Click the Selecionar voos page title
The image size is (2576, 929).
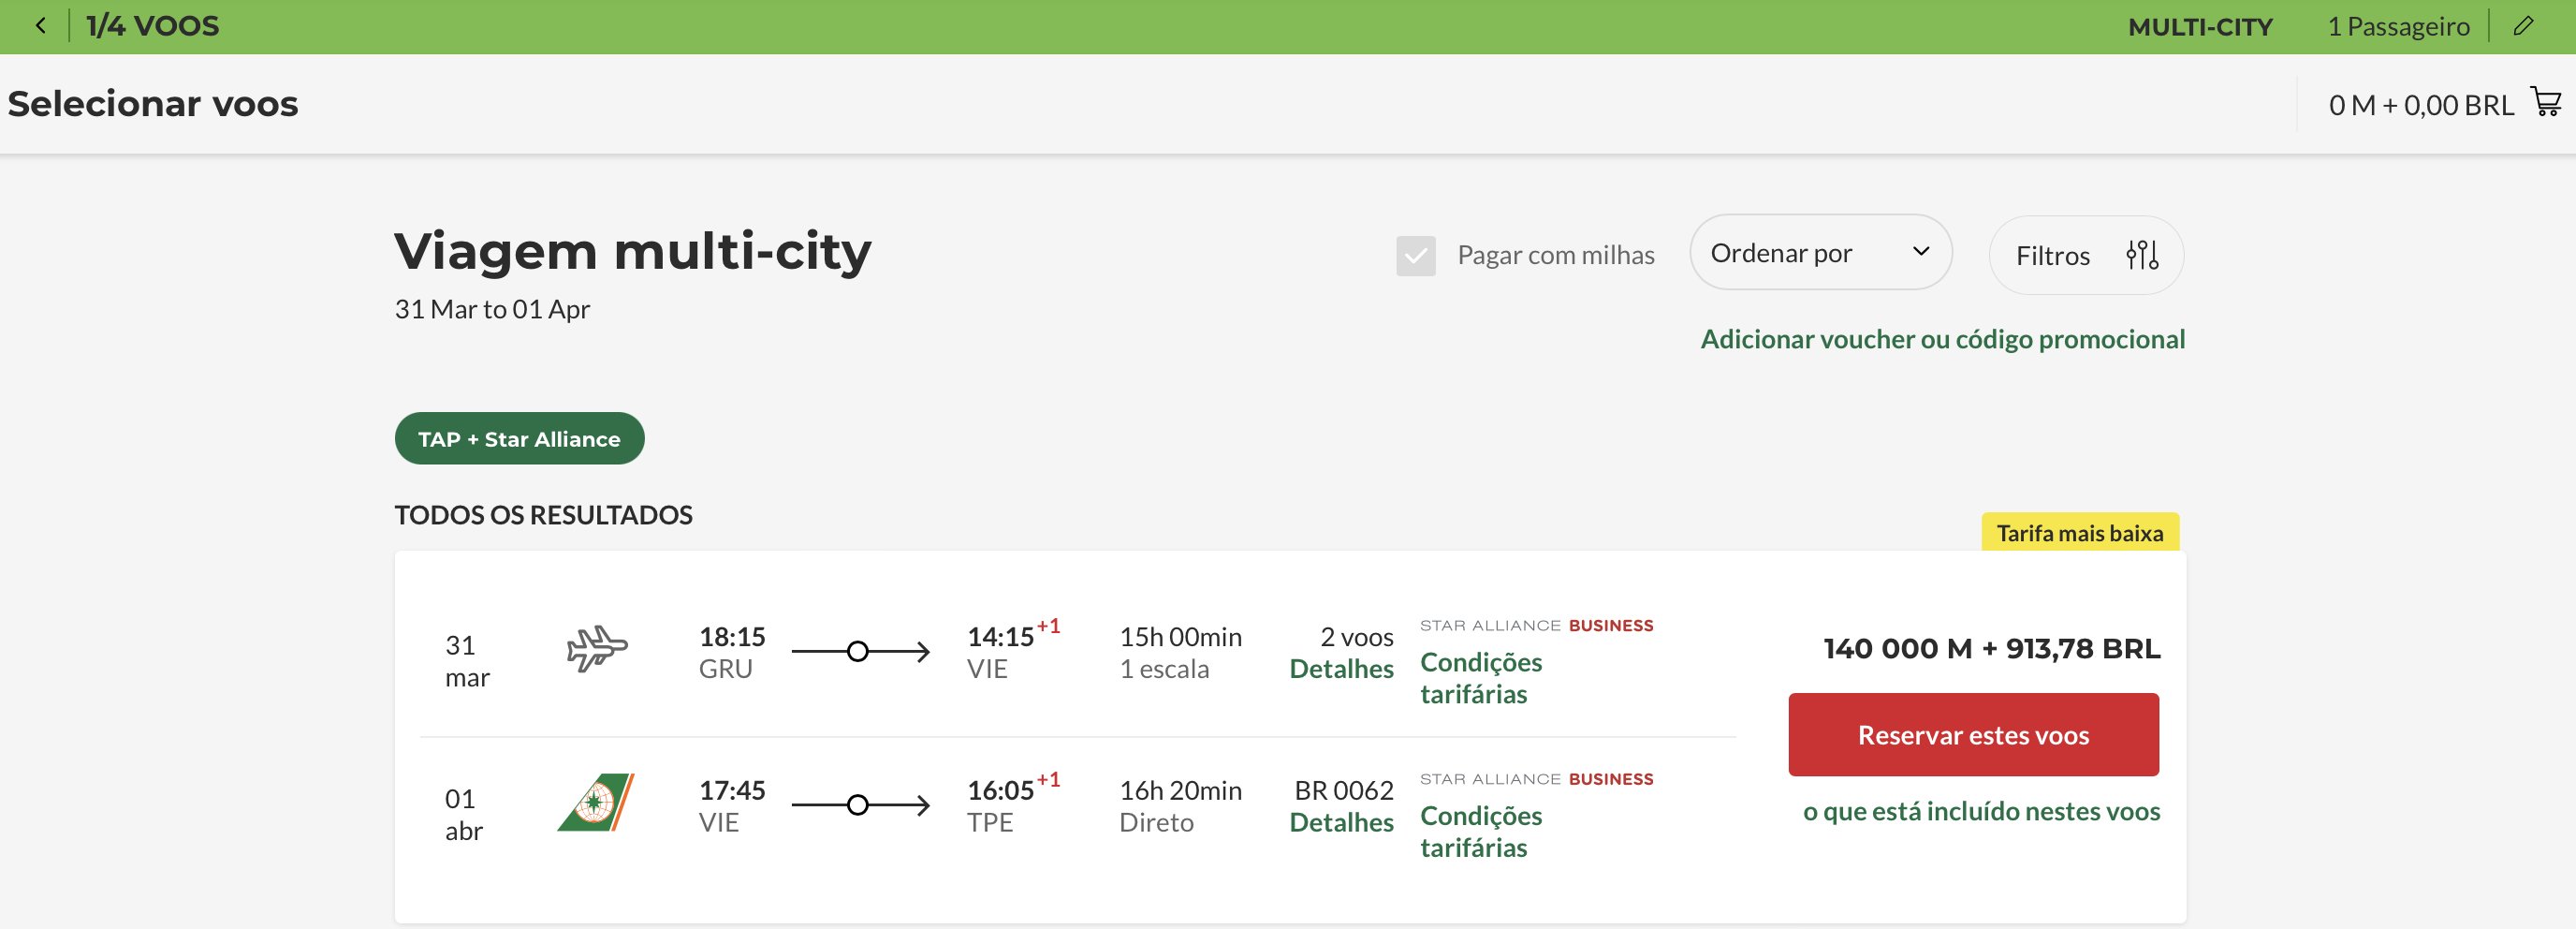coord(153,104)
